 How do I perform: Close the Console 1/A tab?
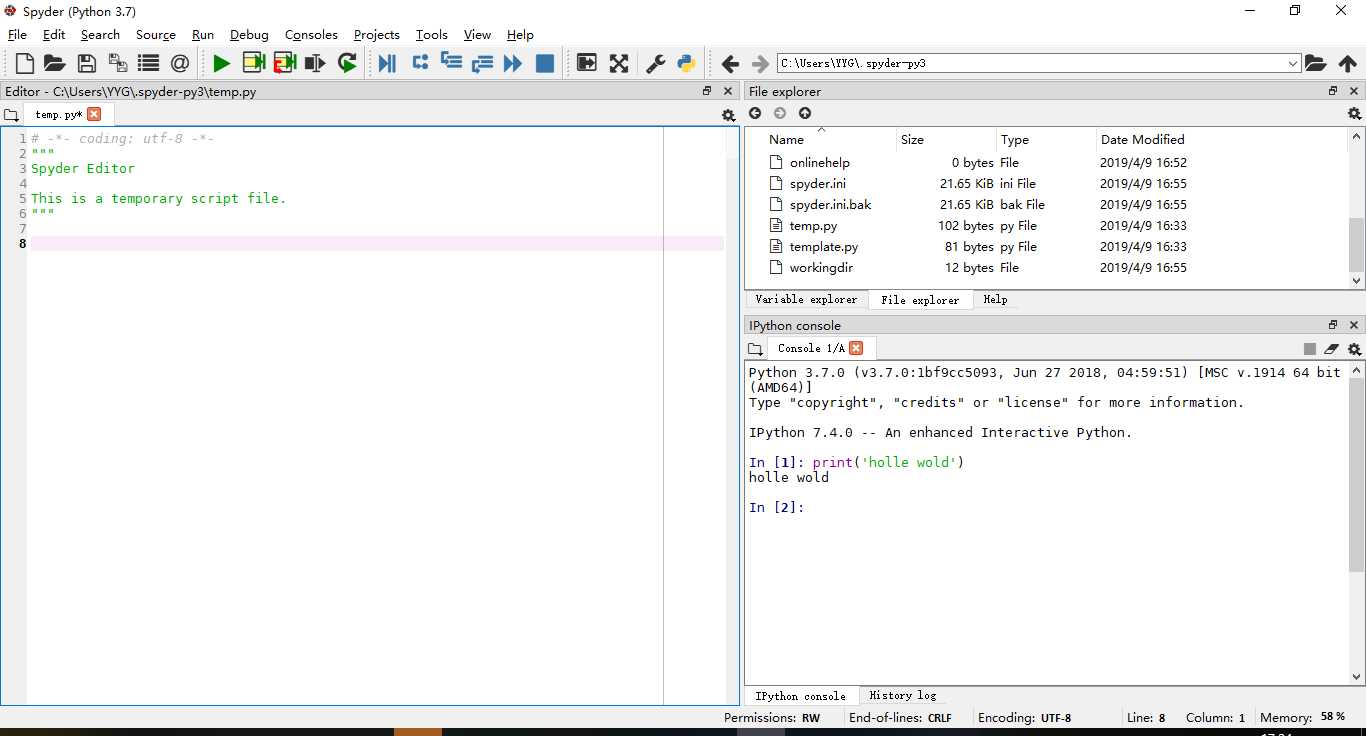point(856,348)
